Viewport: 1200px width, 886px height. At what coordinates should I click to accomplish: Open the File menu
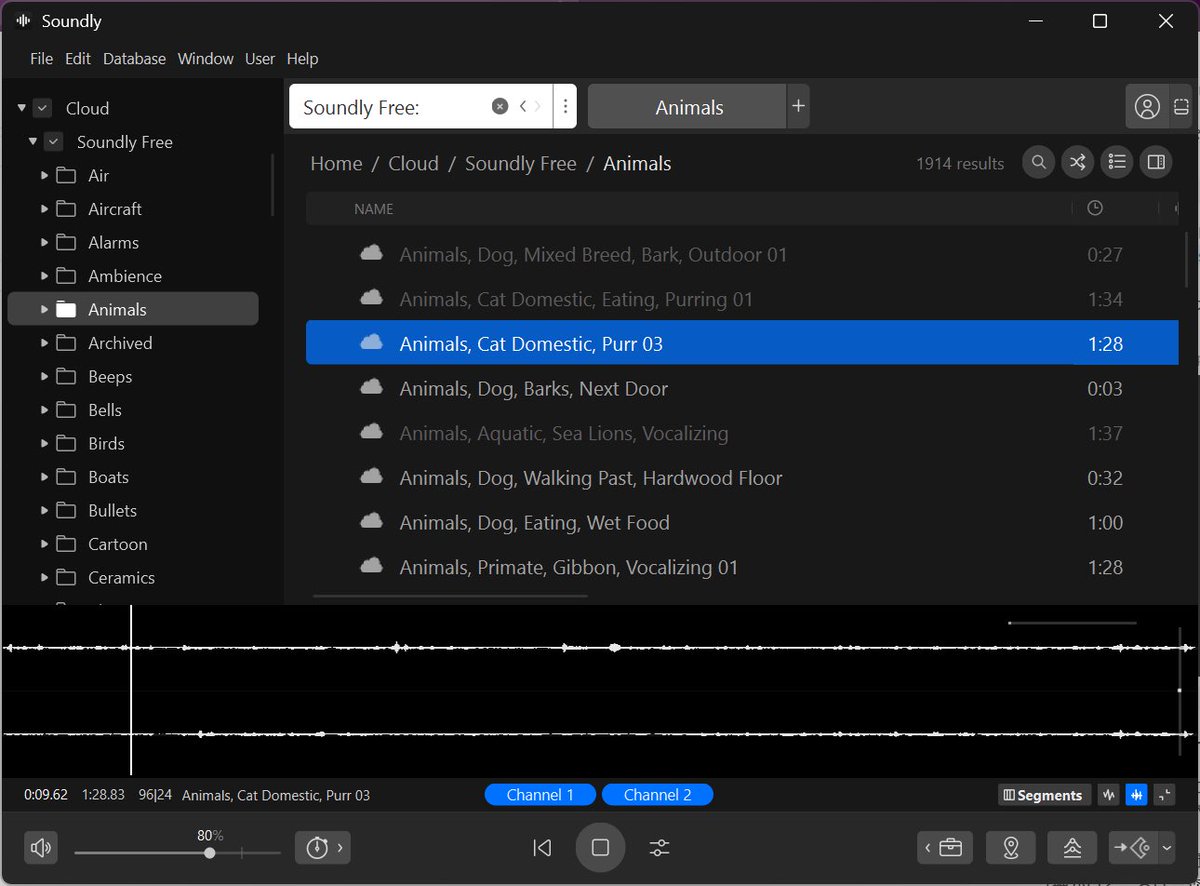click(x=41, y=59)
